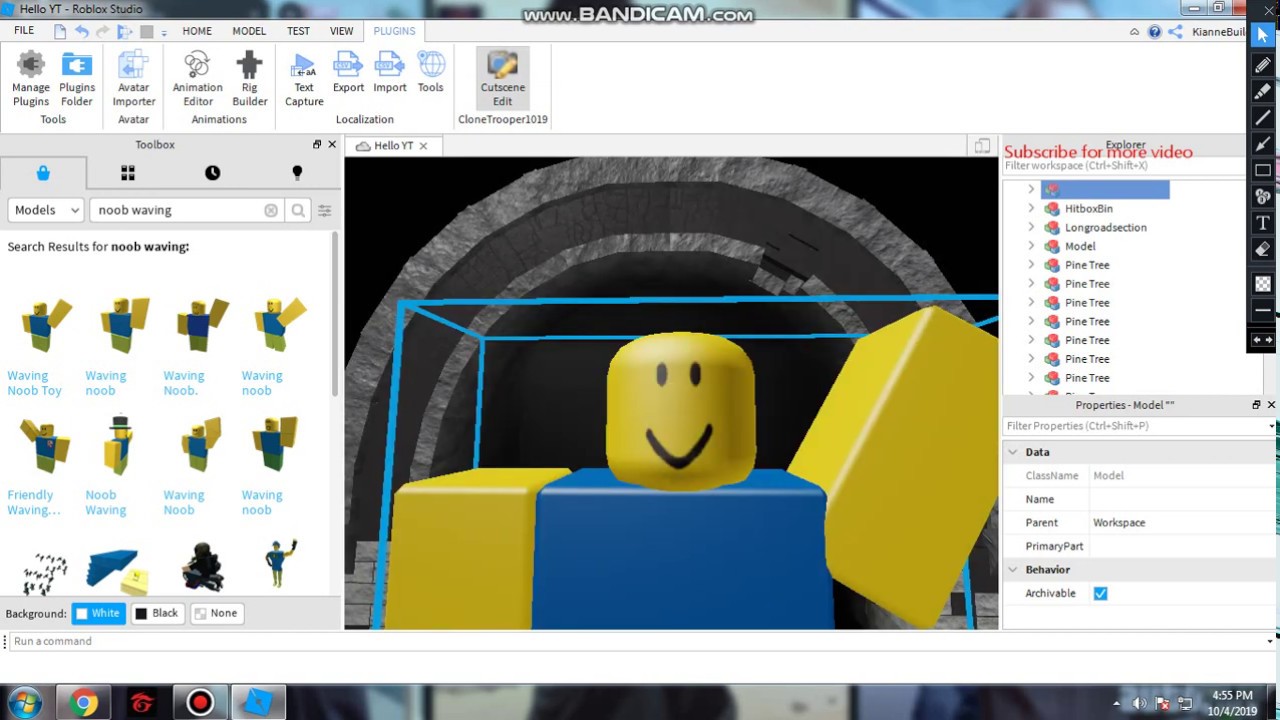1280x720 pixels.
Task: Open the Waving Noob Toy link
Action: click(34, 383)
